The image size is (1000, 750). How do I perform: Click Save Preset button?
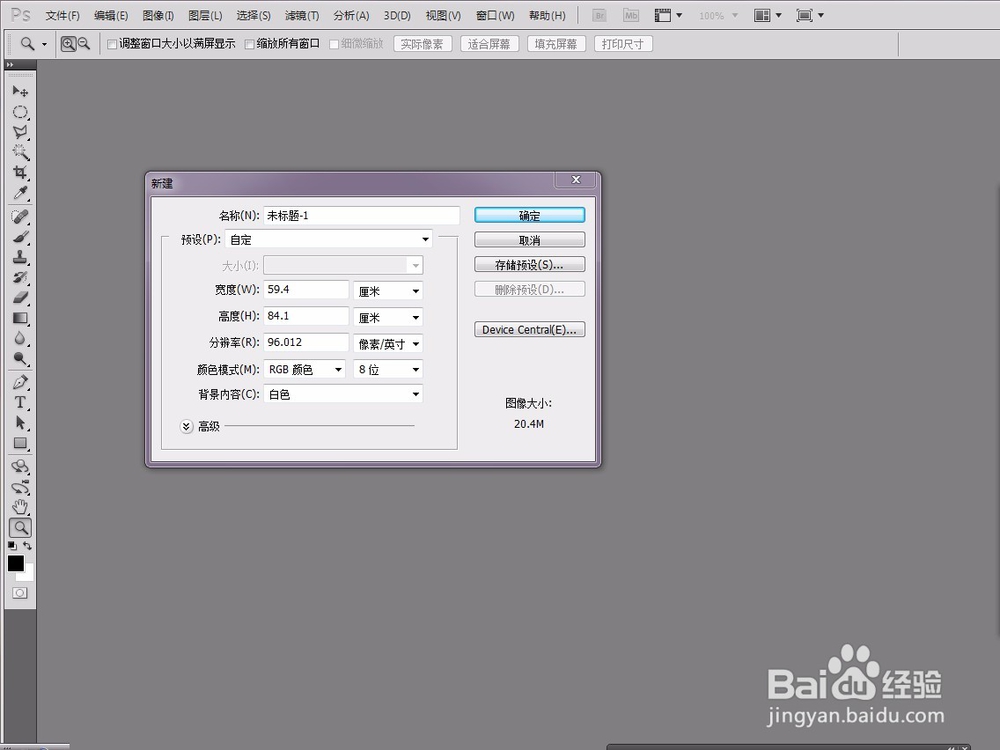tap(529, 265)
